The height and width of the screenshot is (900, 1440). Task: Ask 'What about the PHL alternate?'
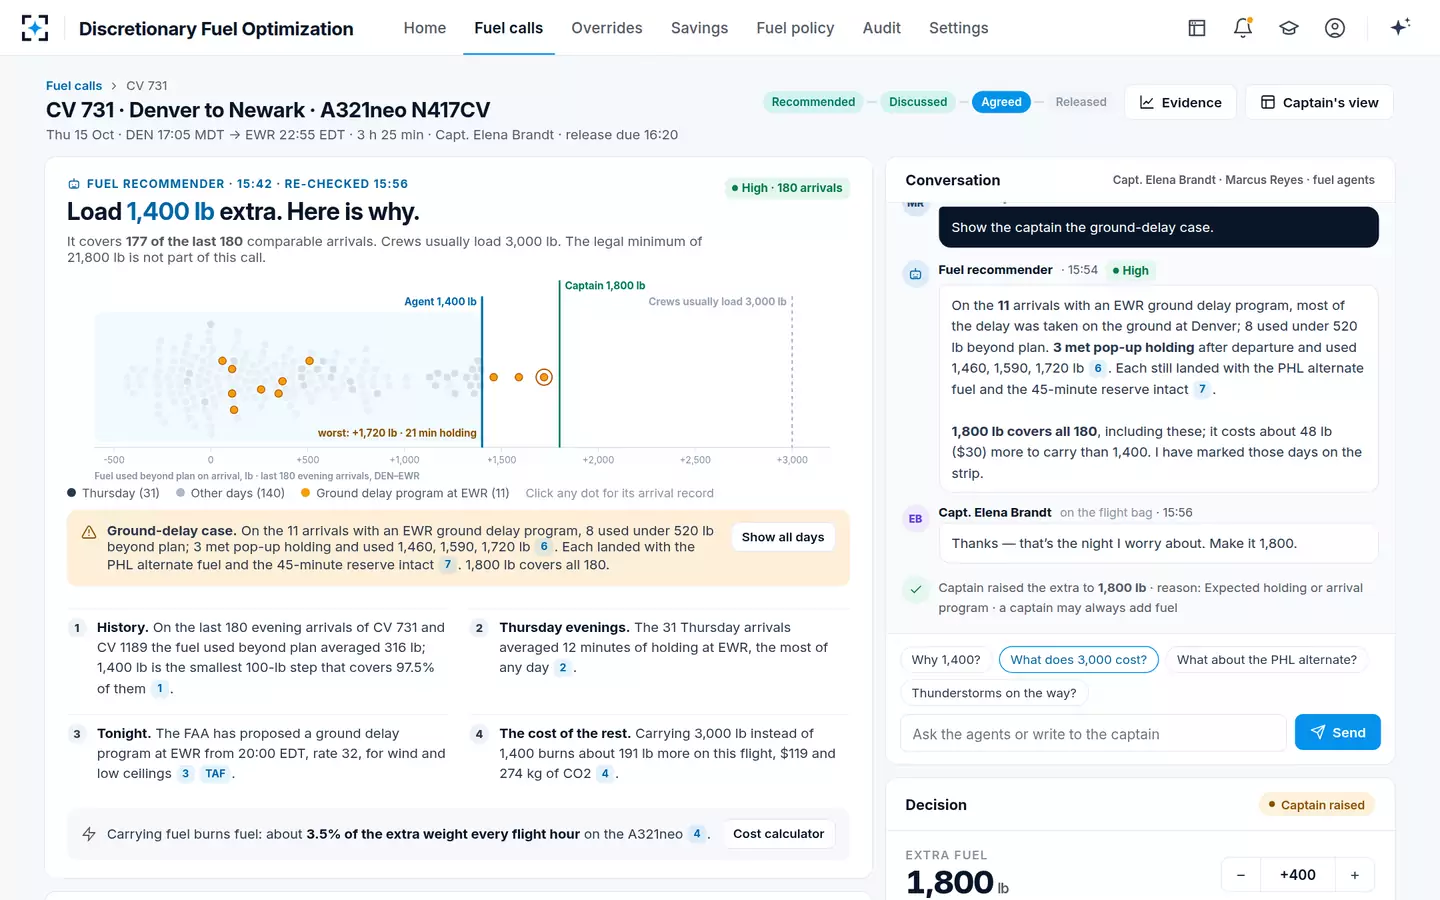pyautogui.click(x=1267, y=660)
